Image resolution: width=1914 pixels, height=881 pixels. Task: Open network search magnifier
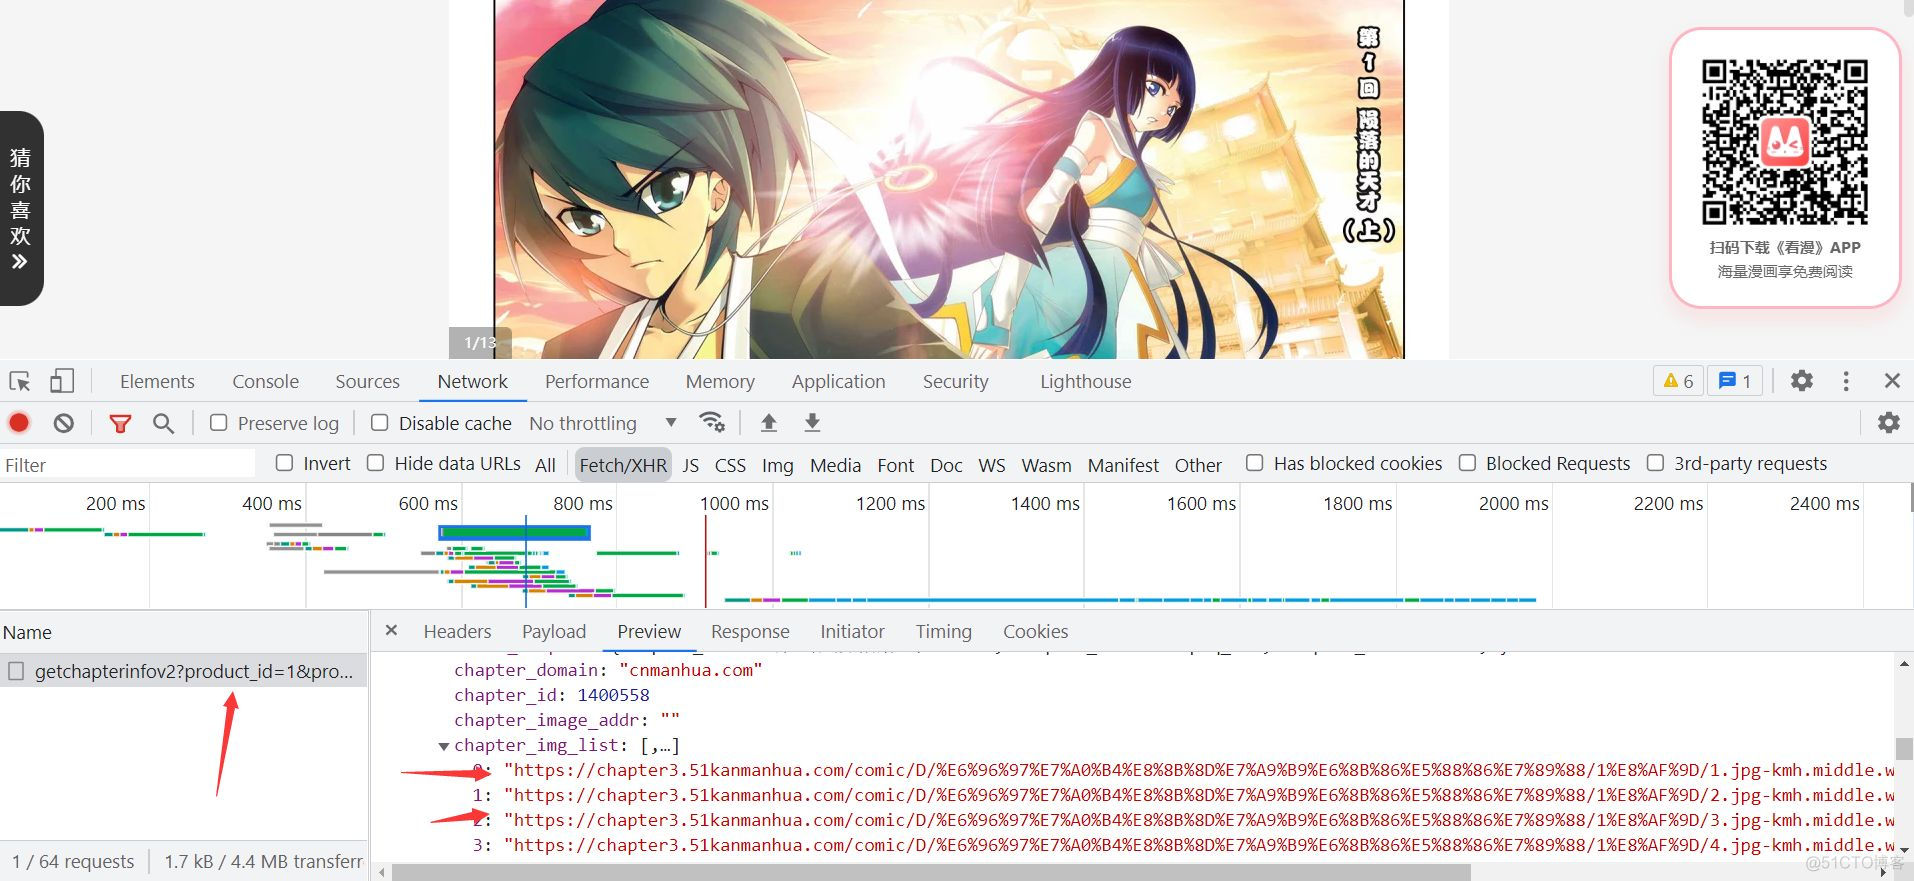164,424
